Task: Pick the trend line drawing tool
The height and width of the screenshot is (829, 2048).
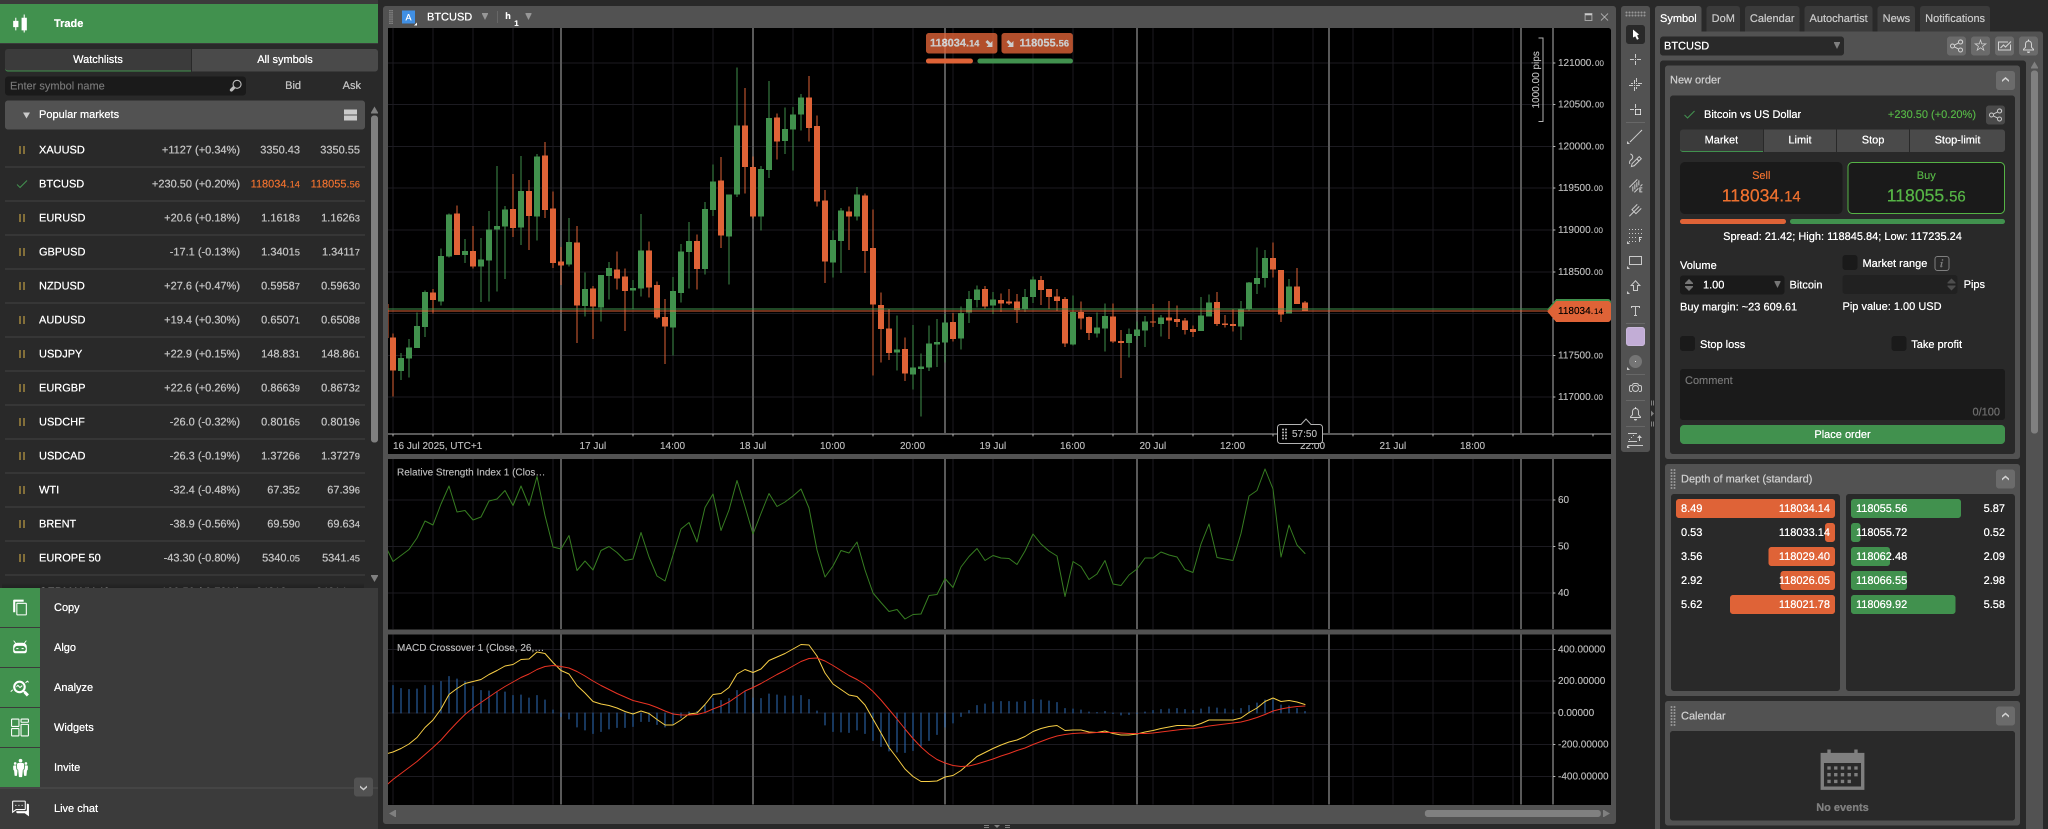Action: point(1635,136)
